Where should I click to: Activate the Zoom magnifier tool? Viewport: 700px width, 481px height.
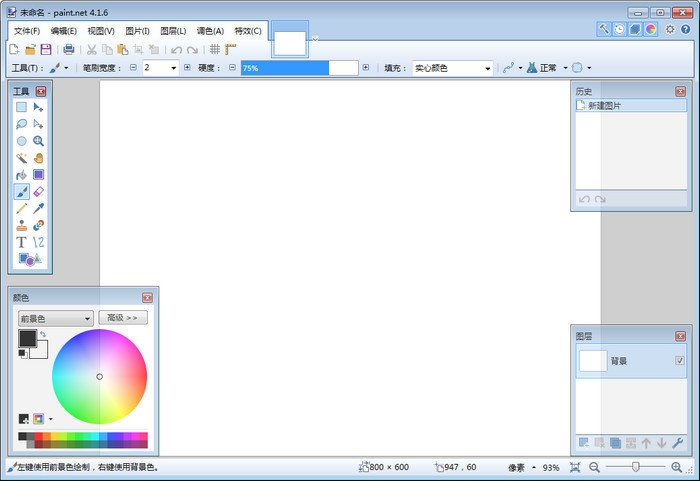tap(38, 141)
